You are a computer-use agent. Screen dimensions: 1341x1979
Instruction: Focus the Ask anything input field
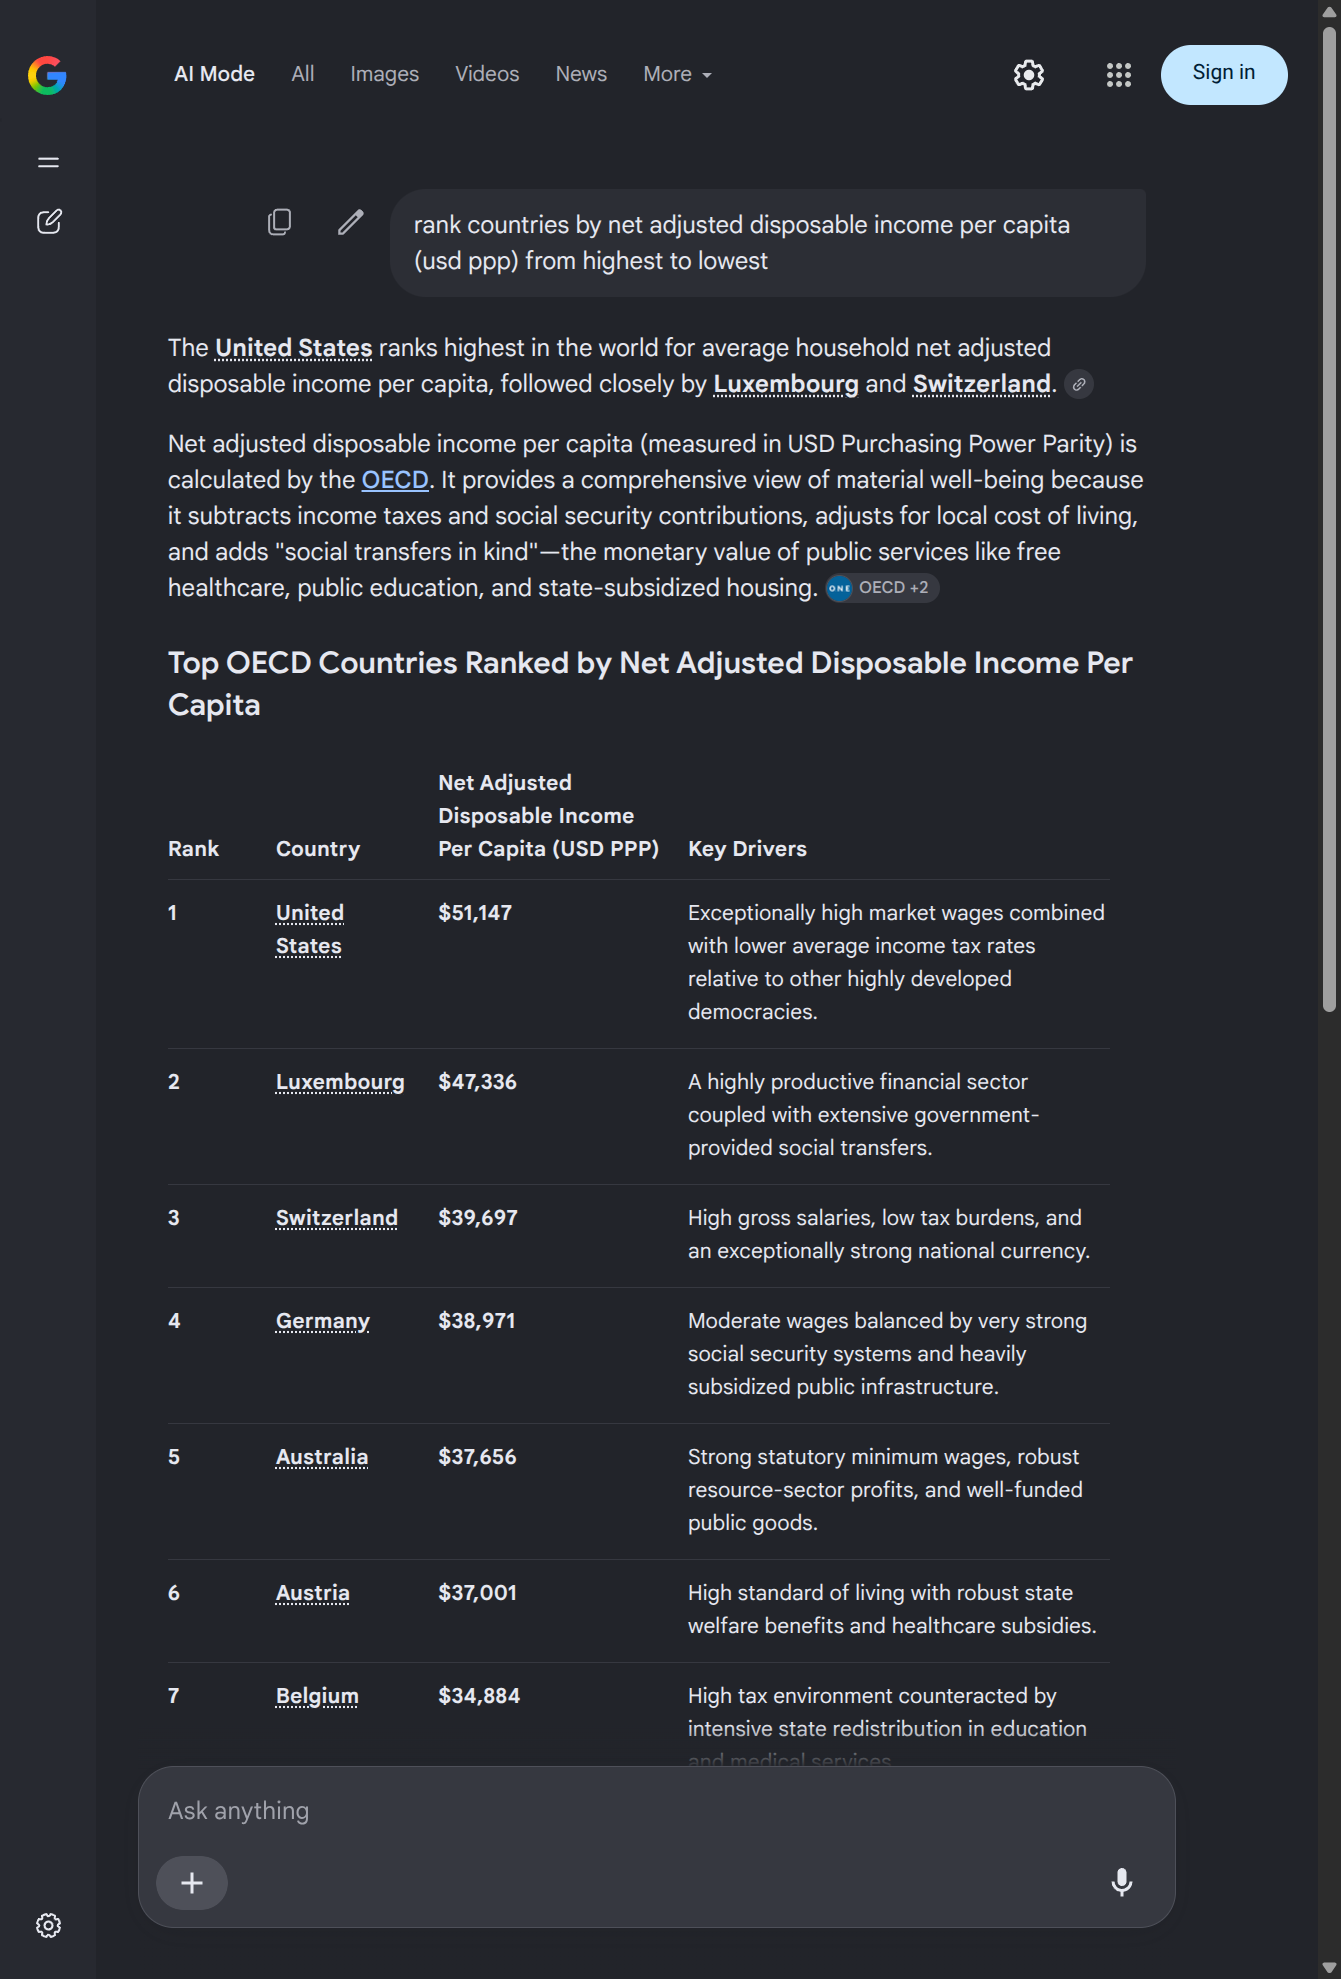coord(656,1811)
